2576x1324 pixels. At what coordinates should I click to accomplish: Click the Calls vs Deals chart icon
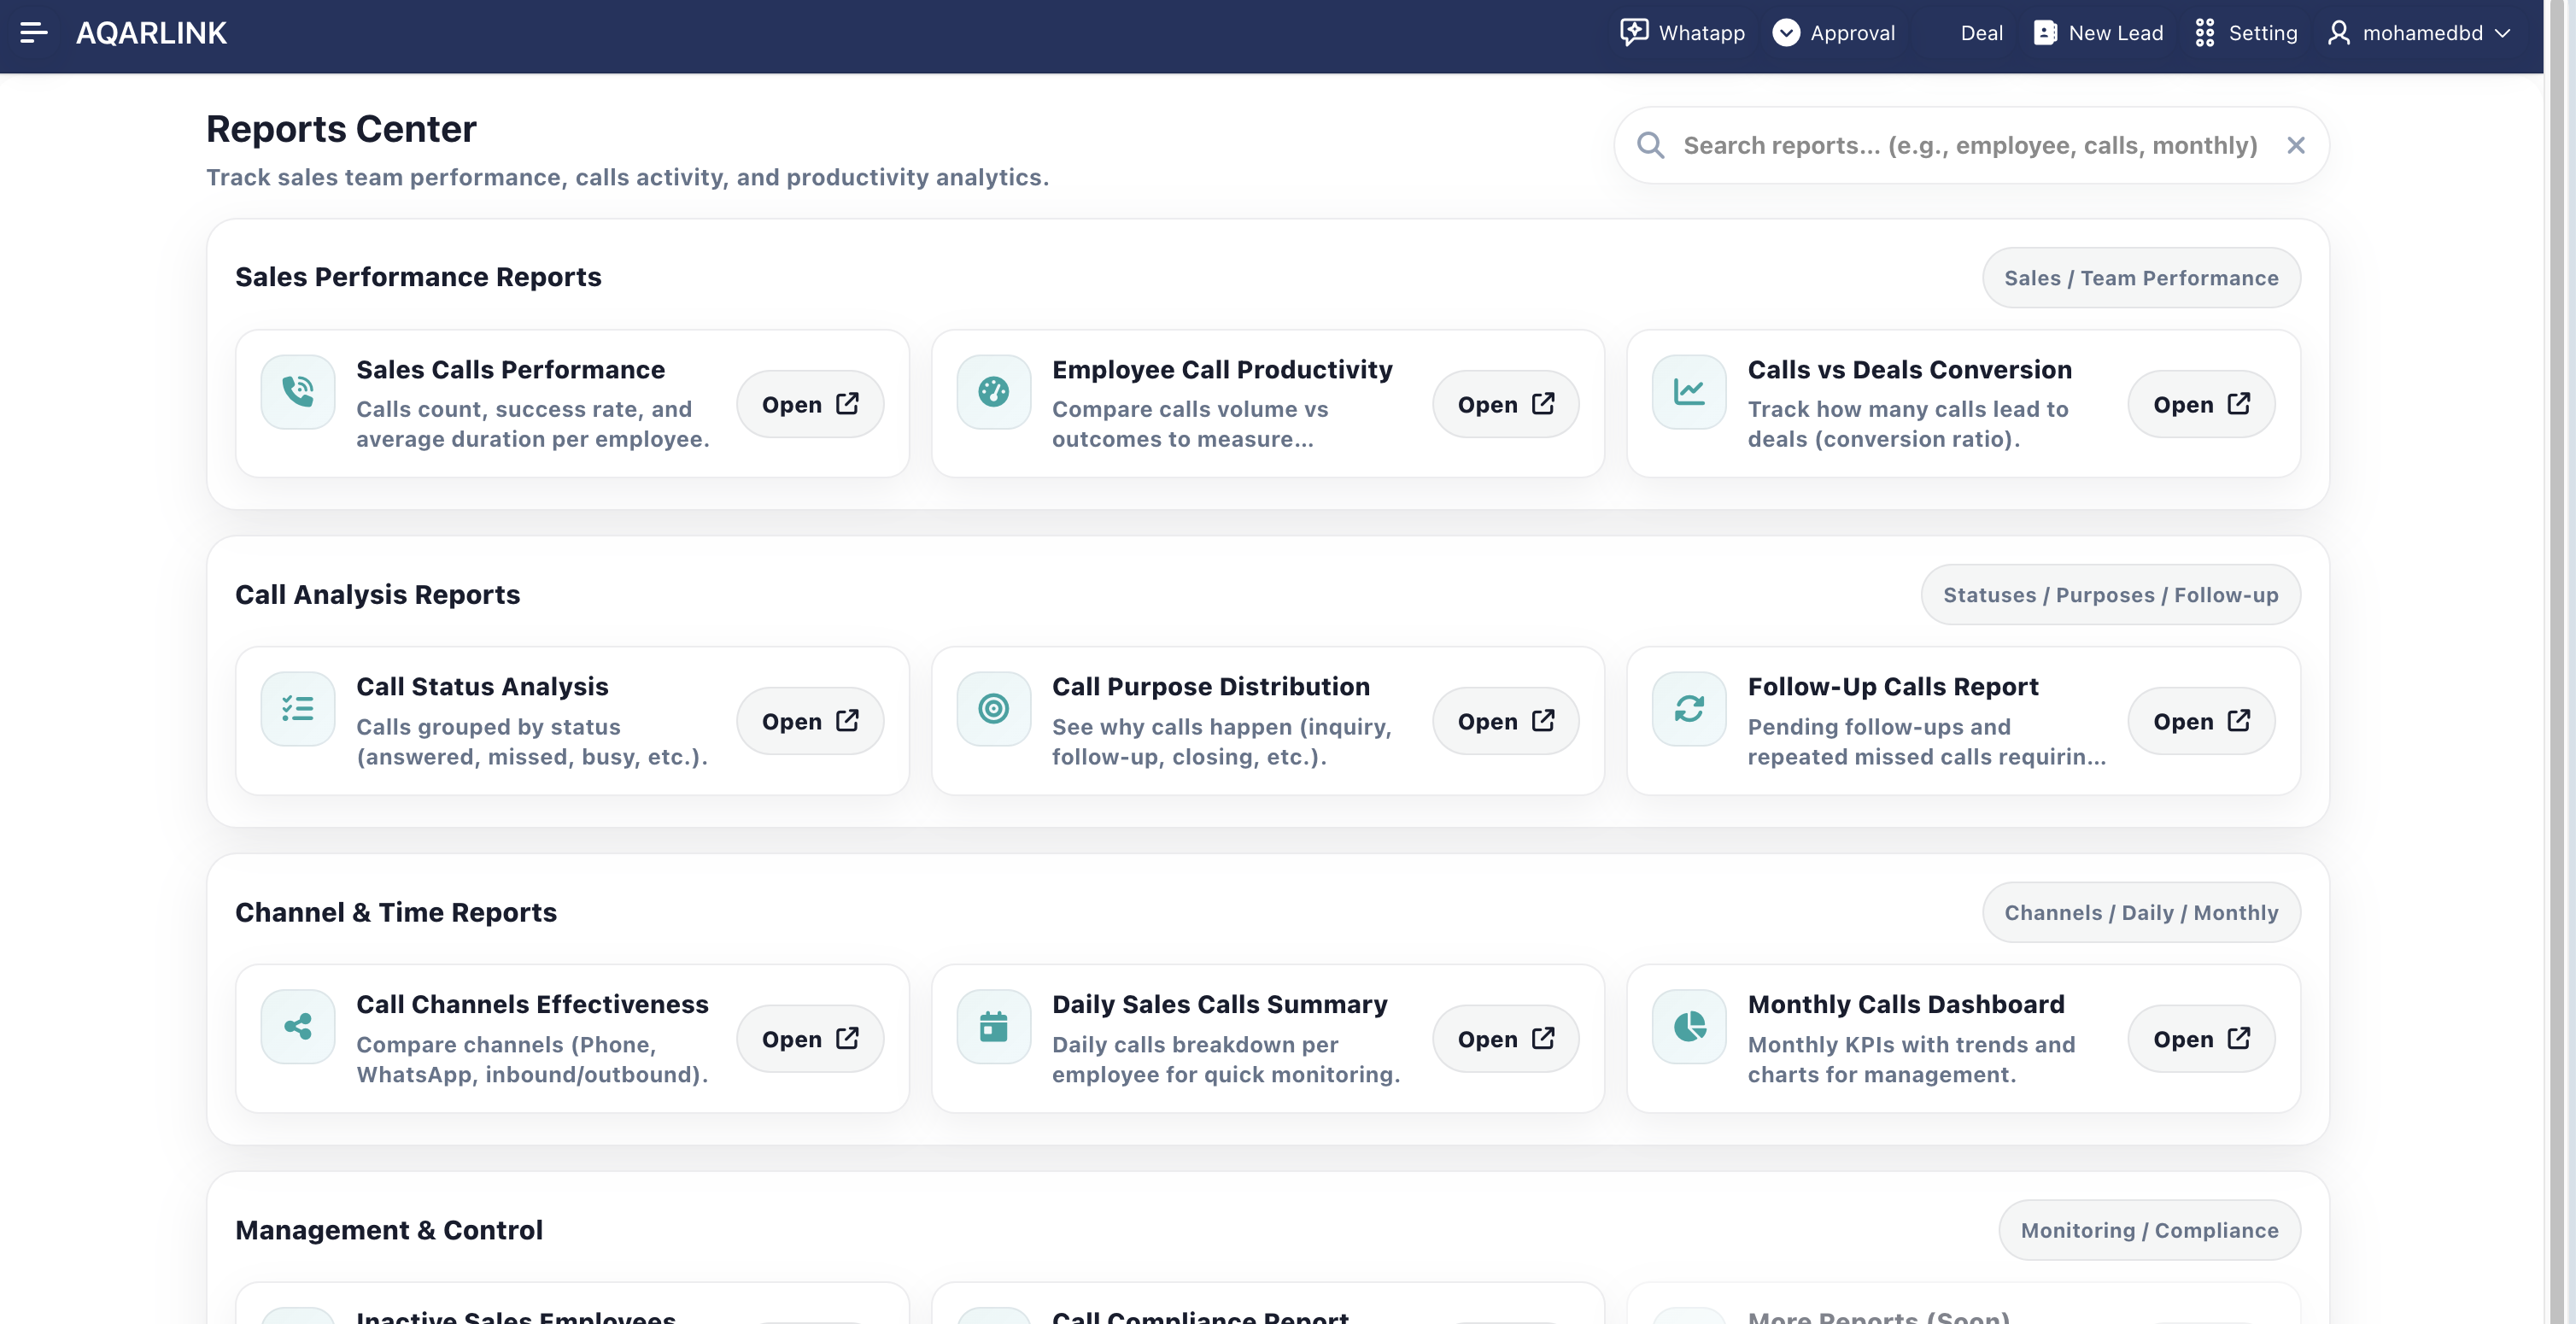(1688, 391)
